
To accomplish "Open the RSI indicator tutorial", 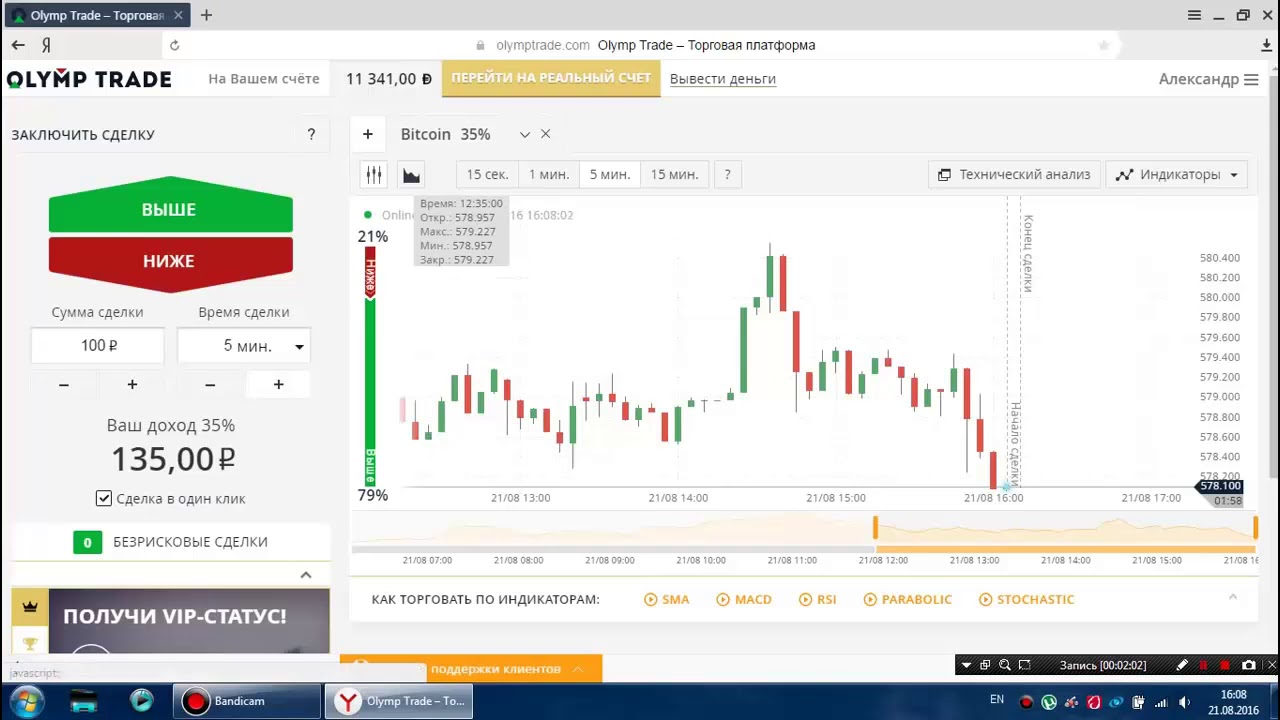I will tap(818, 599).
